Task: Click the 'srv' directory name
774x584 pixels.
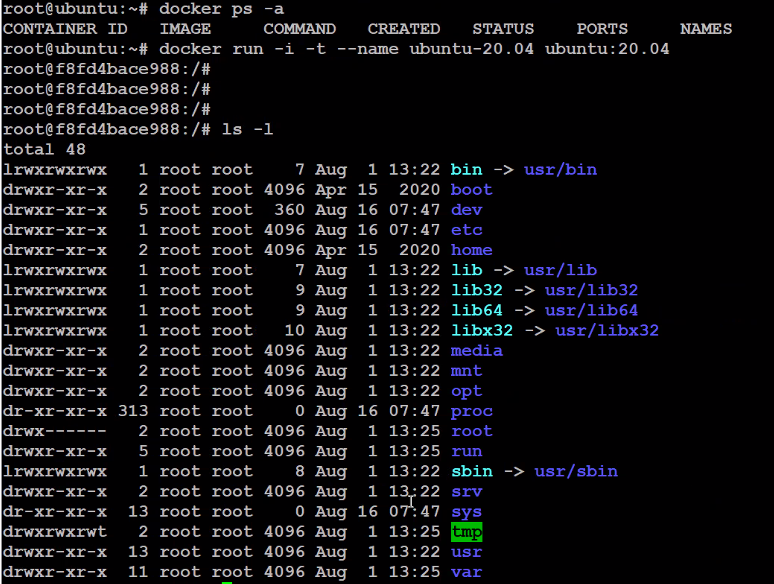Action: click(466, 492)
